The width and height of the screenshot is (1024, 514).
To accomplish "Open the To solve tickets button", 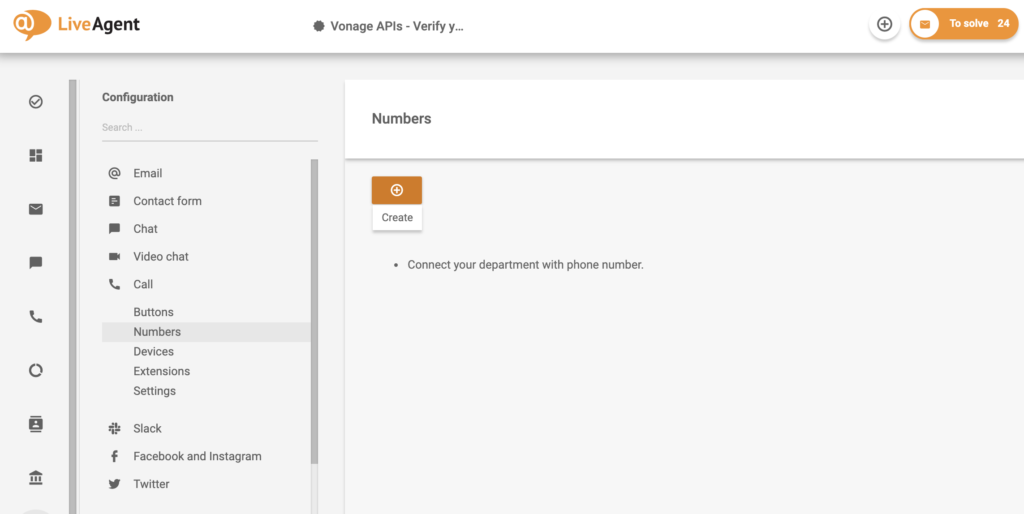I will [x=963, y=24].
